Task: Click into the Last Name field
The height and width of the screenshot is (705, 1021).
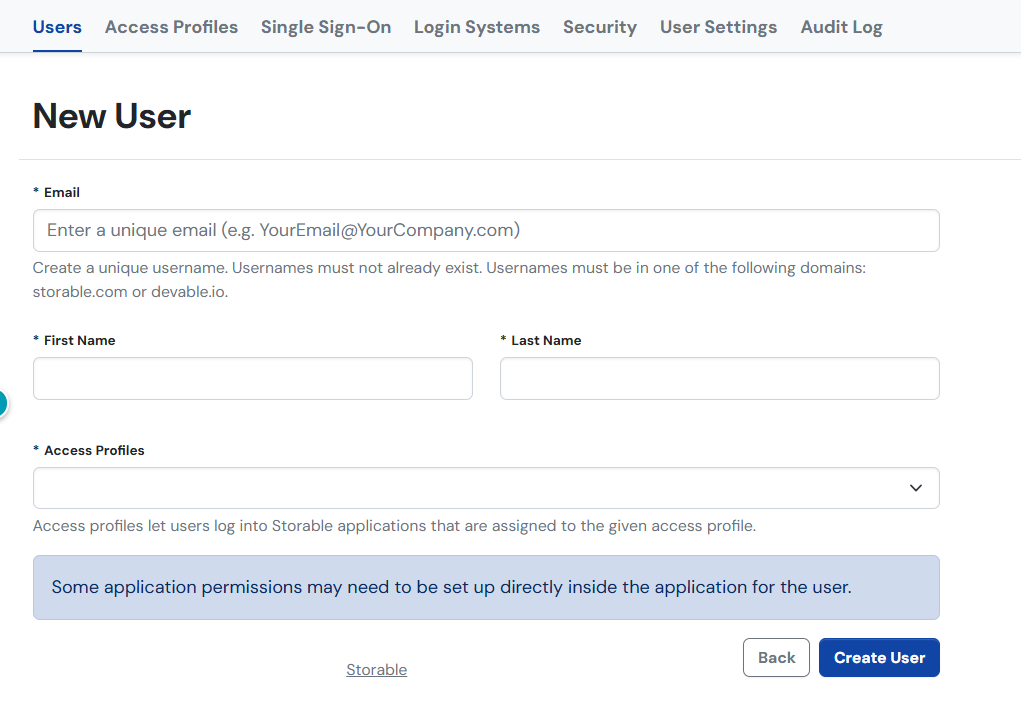Action: 719,379
